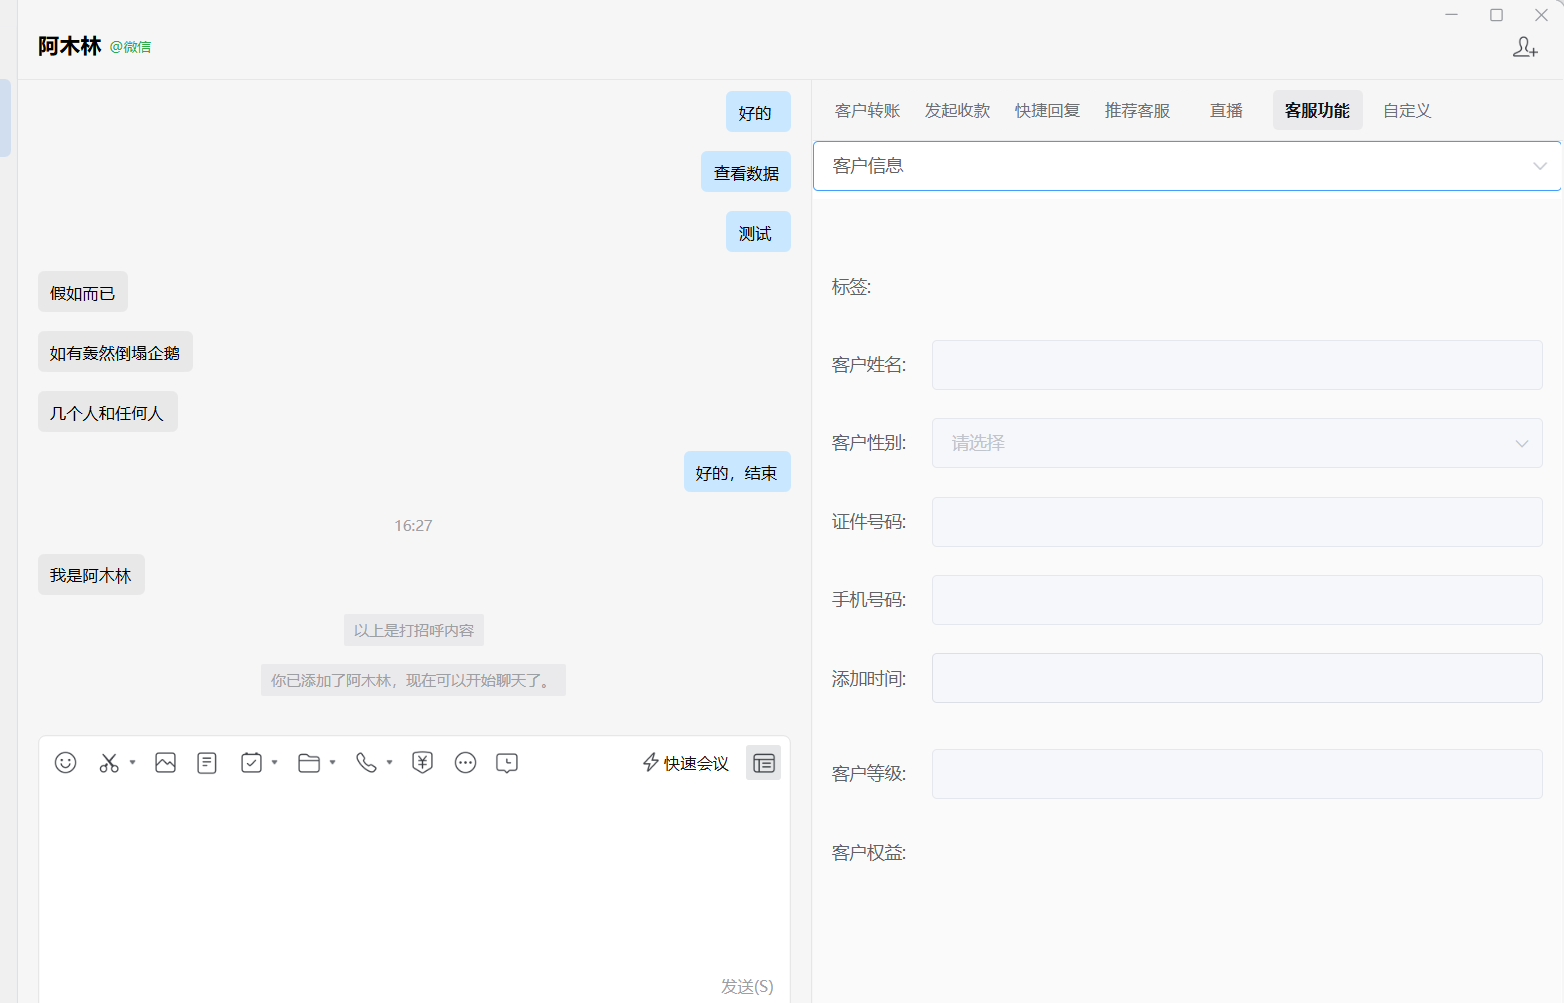
Task: Click the 好的，结束 message bubble
Action: pos(737,472)
